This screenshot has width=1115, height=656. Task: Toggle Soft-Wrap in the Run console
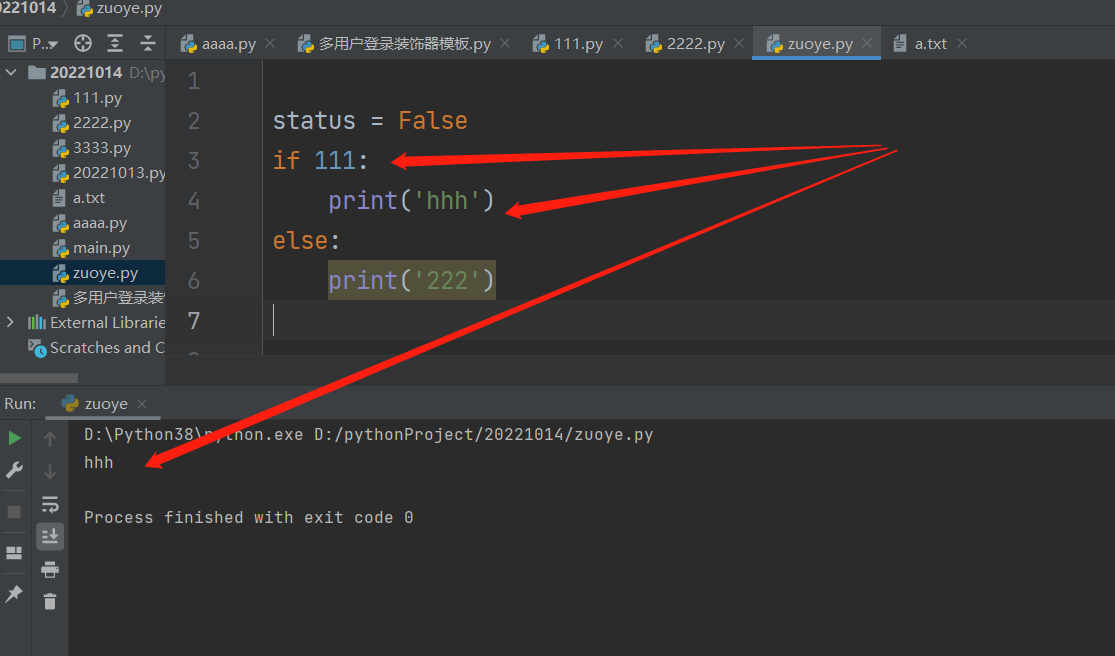(x=50, y=505)
